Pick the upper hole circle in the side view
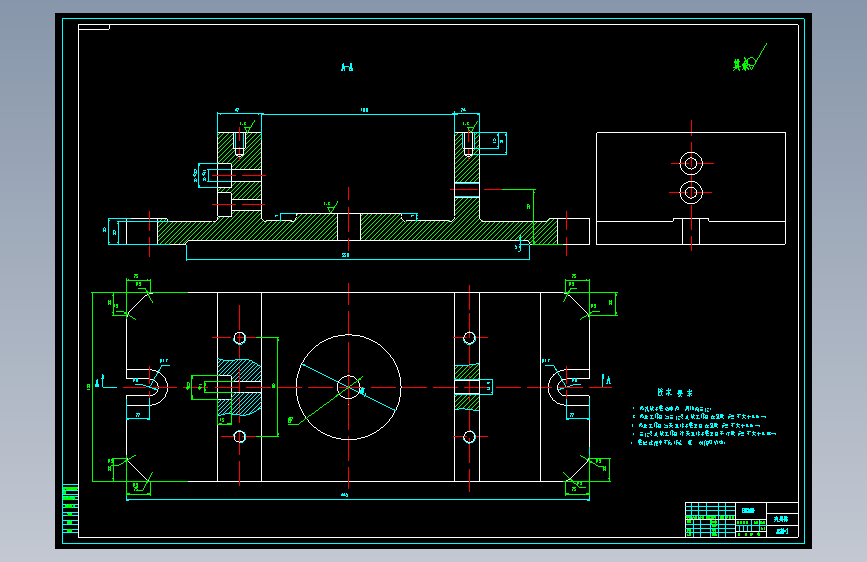867x562 pixels. pos(691,163)
